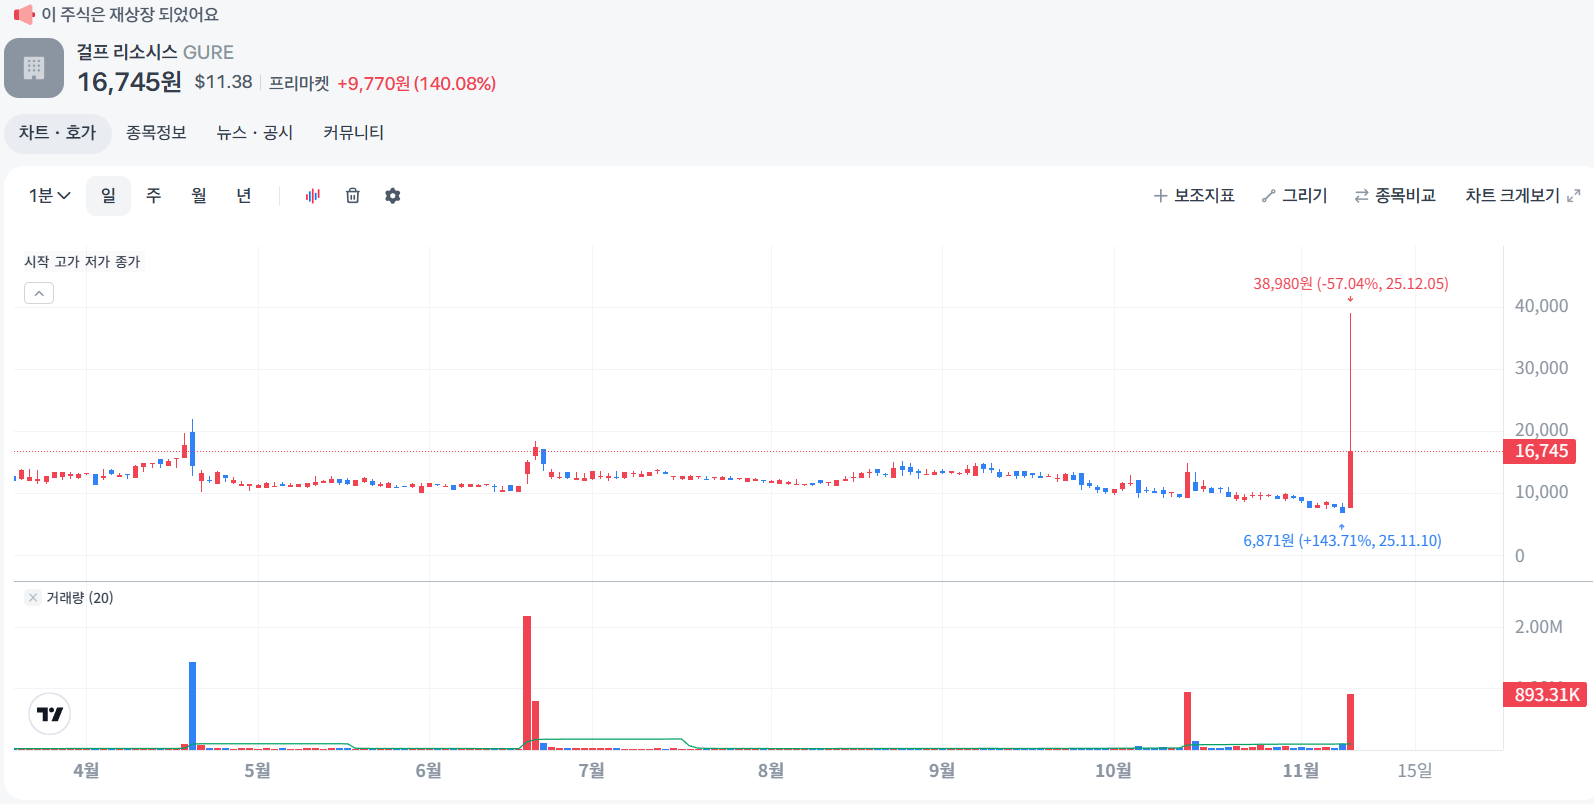Click the 2.00M volume axis label

[1538, 627]
